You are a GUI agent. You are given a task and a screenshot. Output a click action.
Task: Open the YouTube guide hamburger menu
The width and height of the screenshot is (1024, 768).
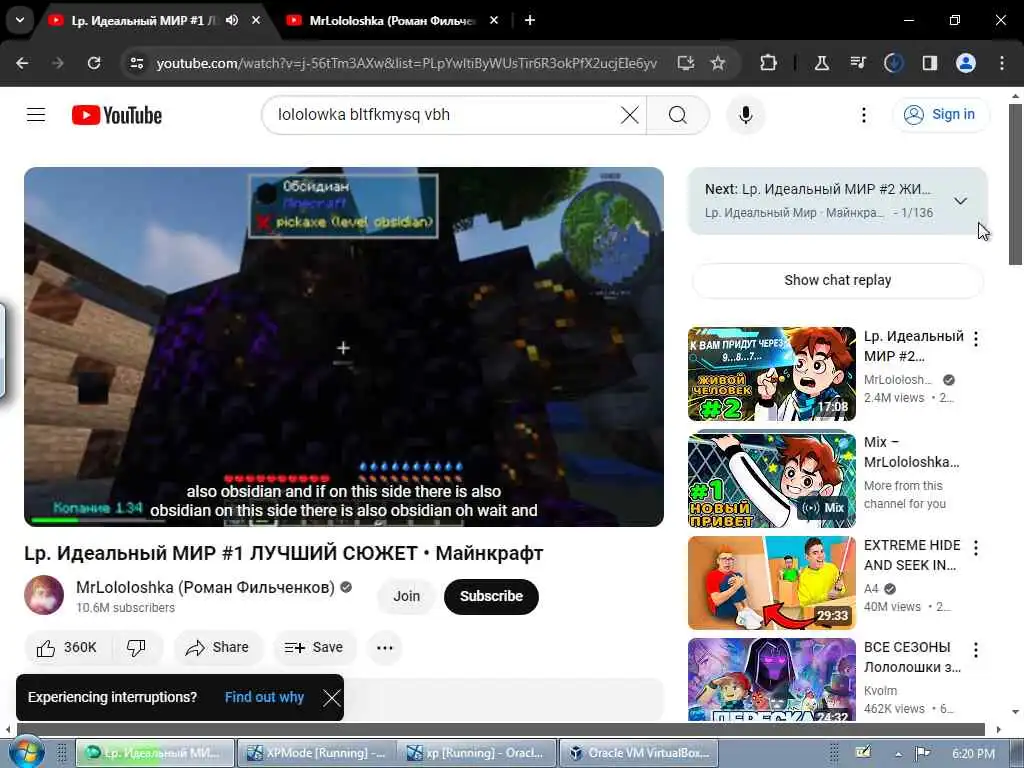[36, 115]
